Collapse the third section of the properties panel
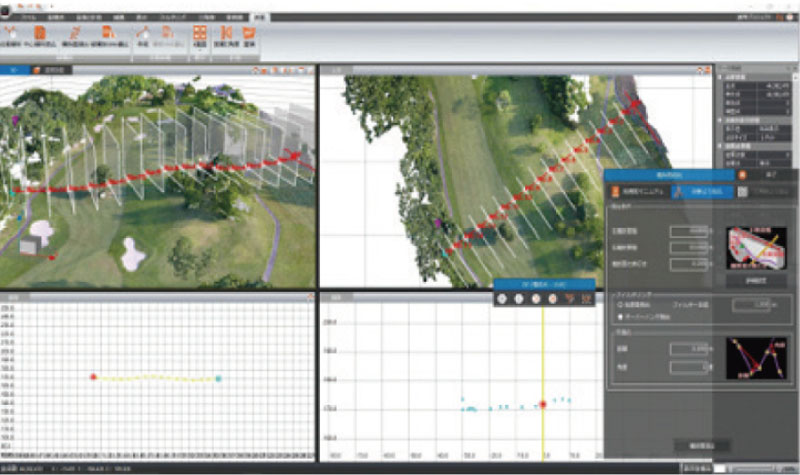 click(720, 145)
